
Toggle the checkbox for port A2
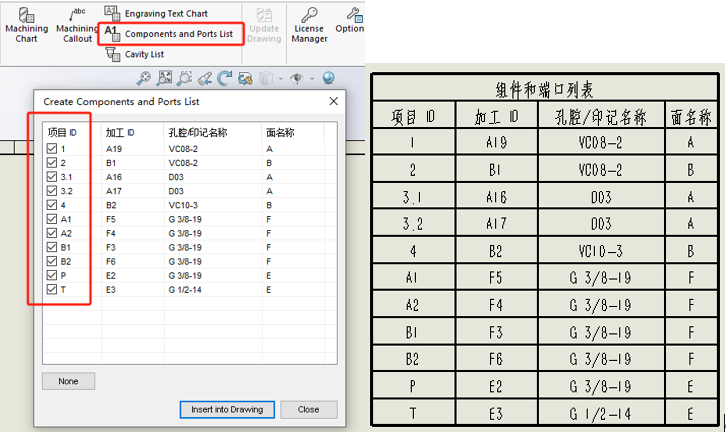52,233
